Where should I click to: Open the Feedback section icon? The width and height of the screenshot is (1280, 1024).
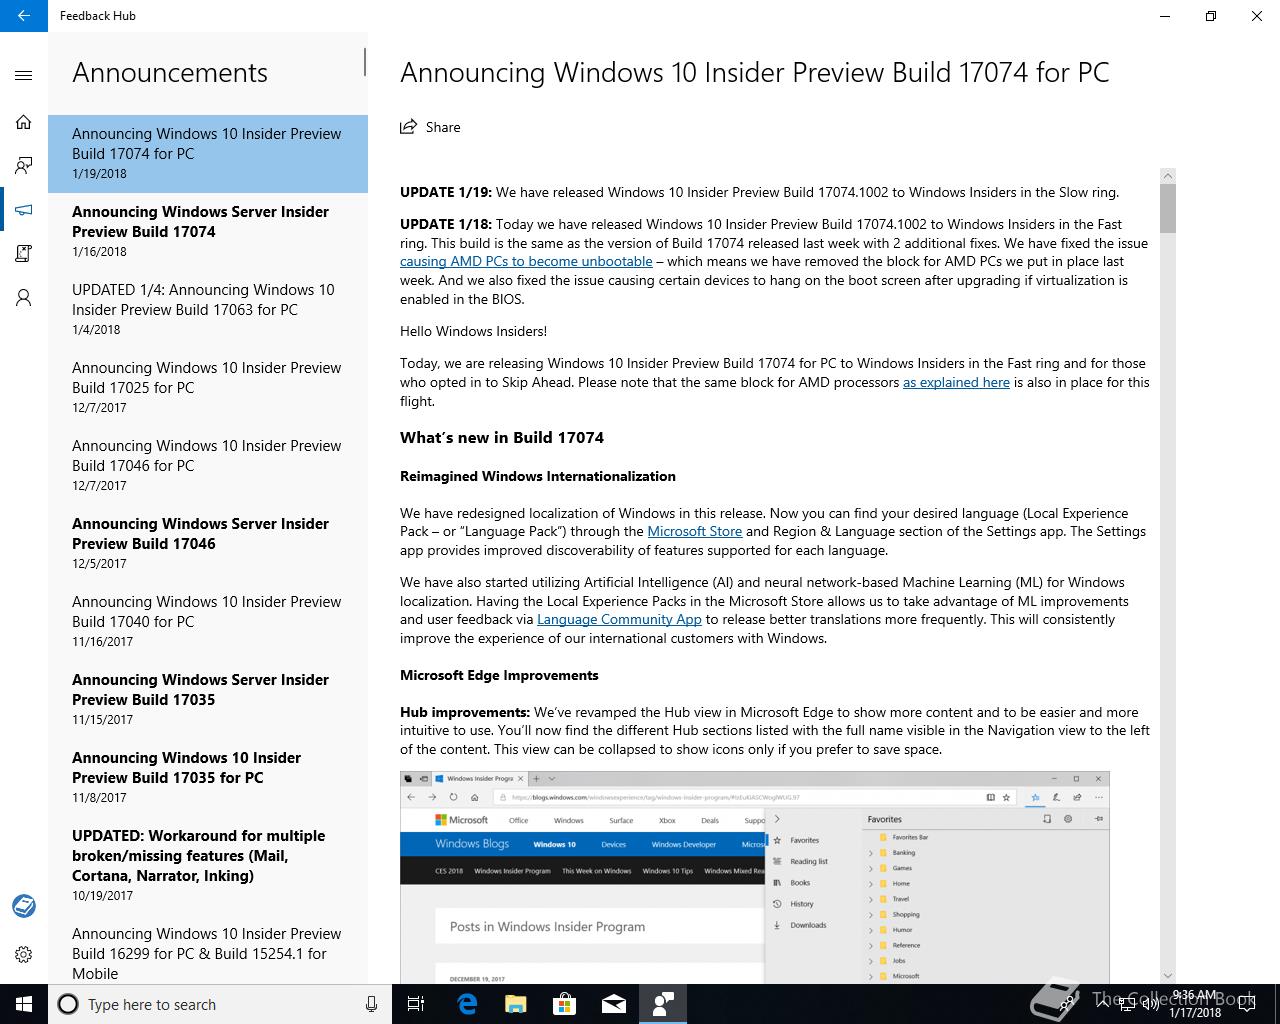[24, 166]
